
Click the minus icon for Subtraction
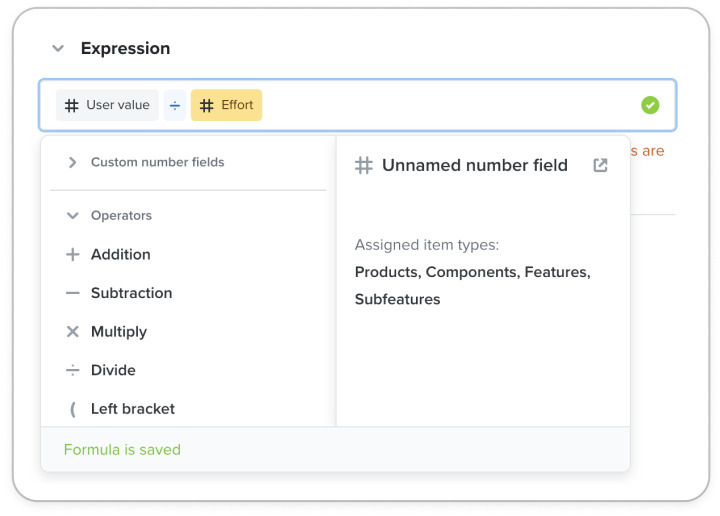click(73, 293)
